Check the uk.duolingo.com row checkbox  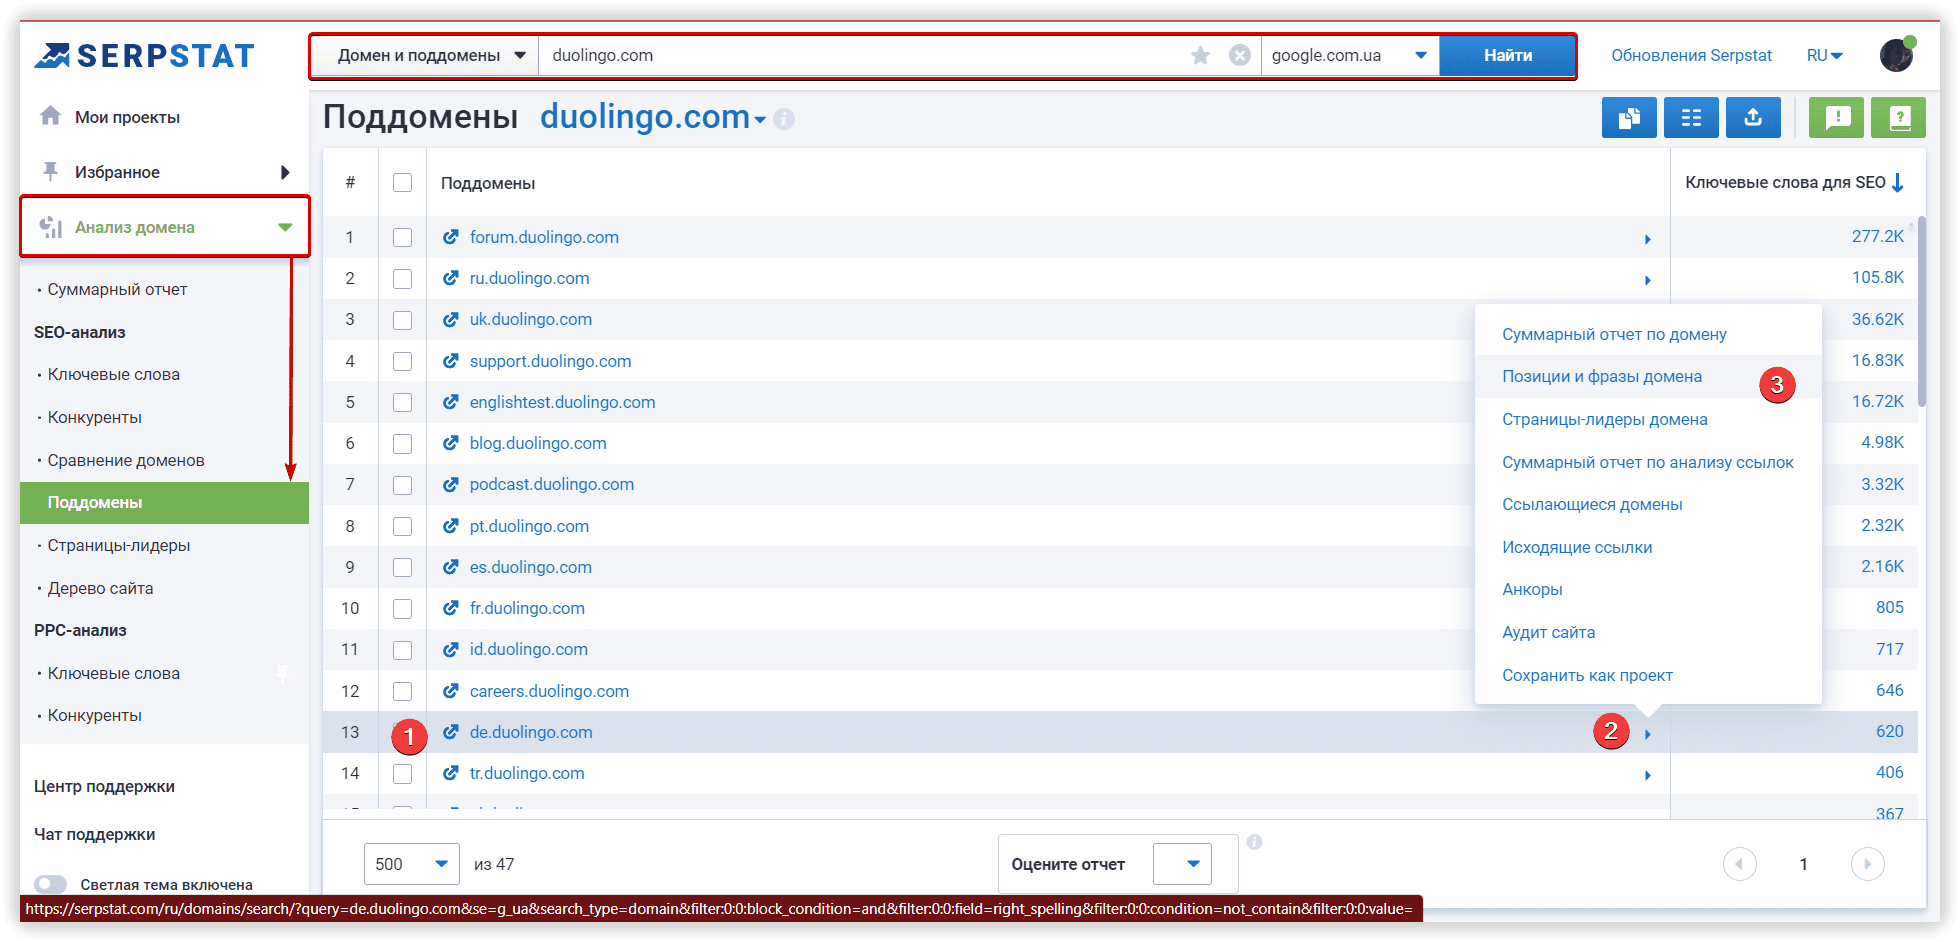click(402, 320)
